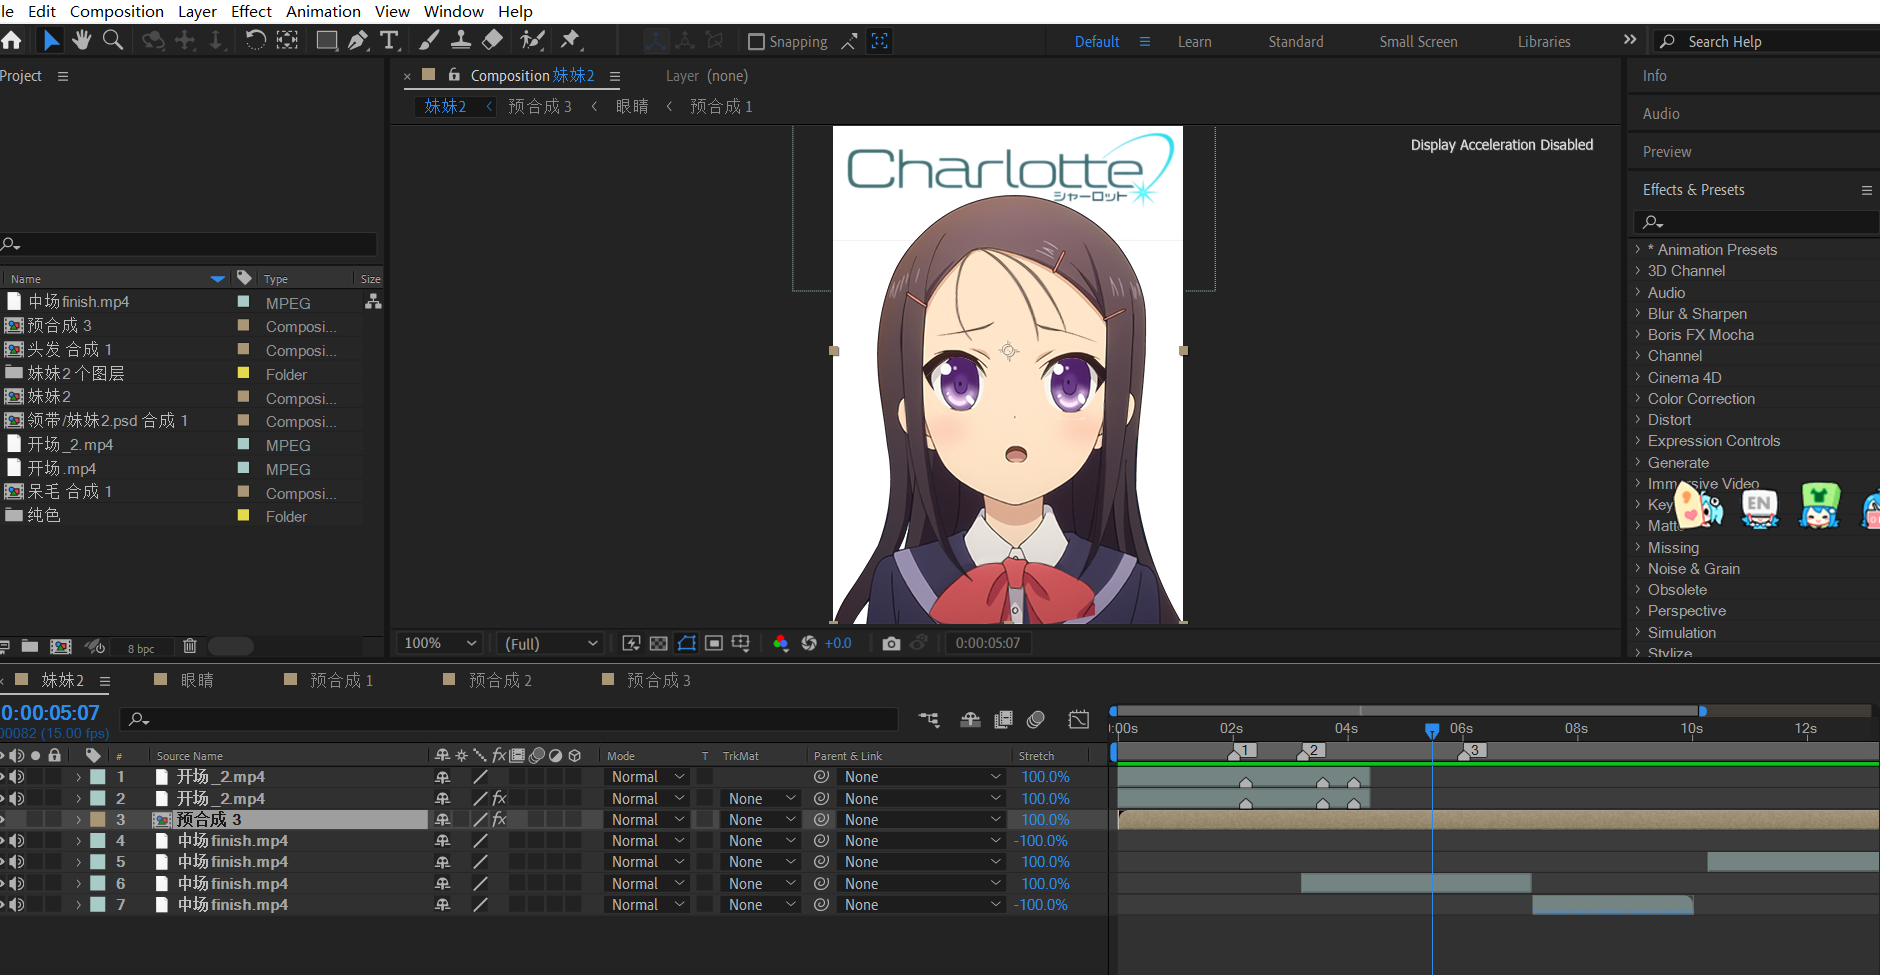Open the Libraries workspace
This screenshot has width=1880, height=975.
click(1544, 41)
